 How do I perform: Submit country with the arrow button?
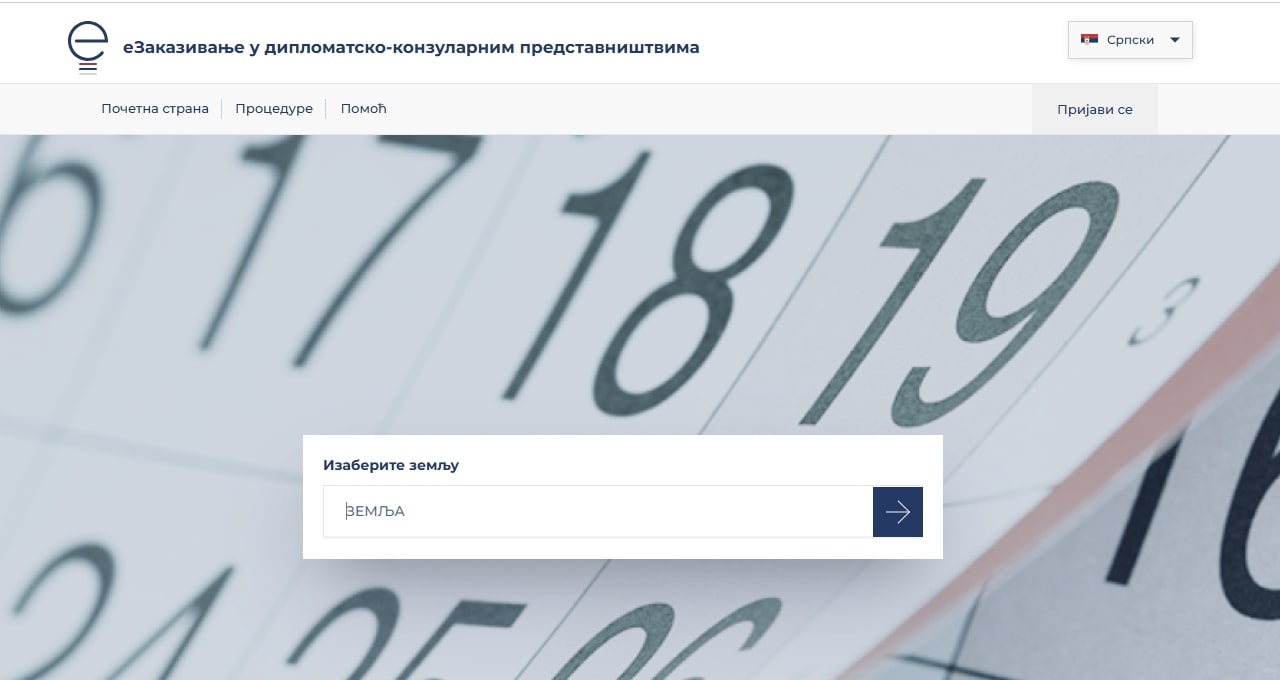pos(898,512)
